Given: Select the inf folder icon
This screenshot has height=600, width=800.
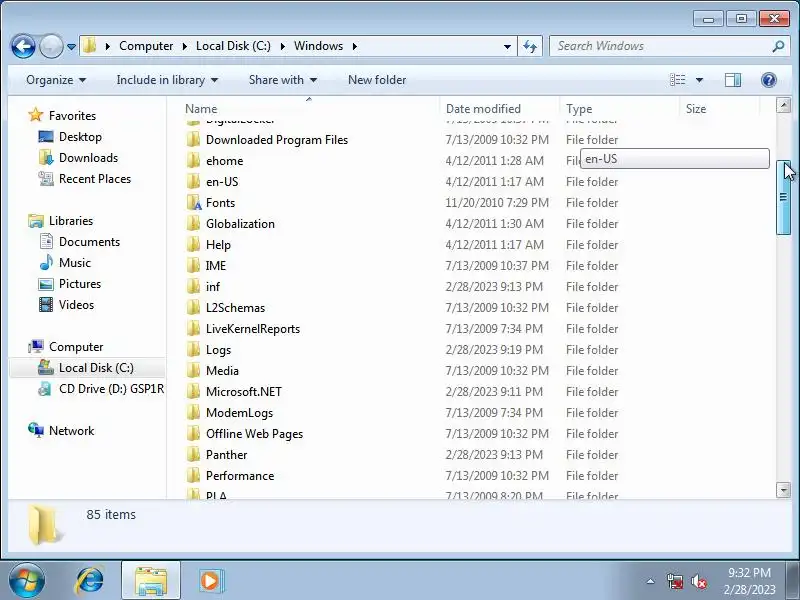Looking at the screenshot, I should tap(193, 287).
